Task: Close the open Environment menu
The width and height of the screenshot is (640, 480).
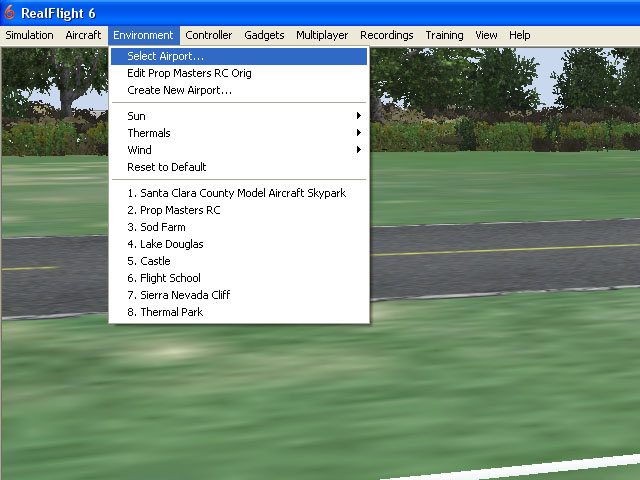Action: [x=143, y=36]
